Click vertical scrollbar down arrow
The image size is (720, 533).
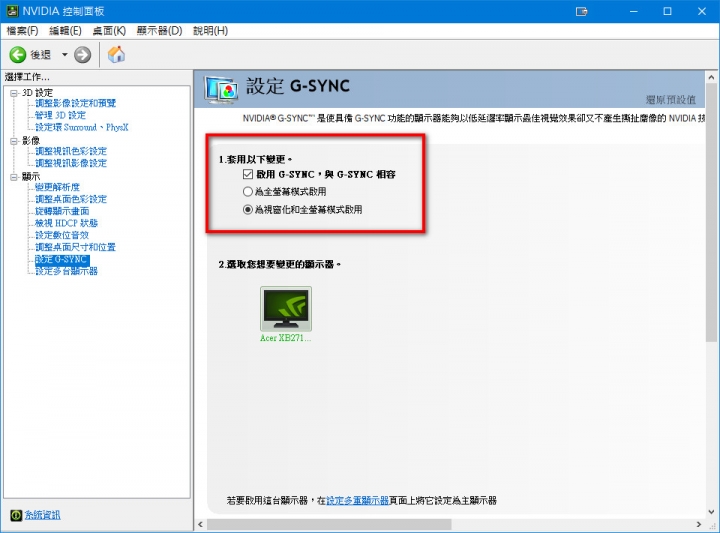[711, 511]
